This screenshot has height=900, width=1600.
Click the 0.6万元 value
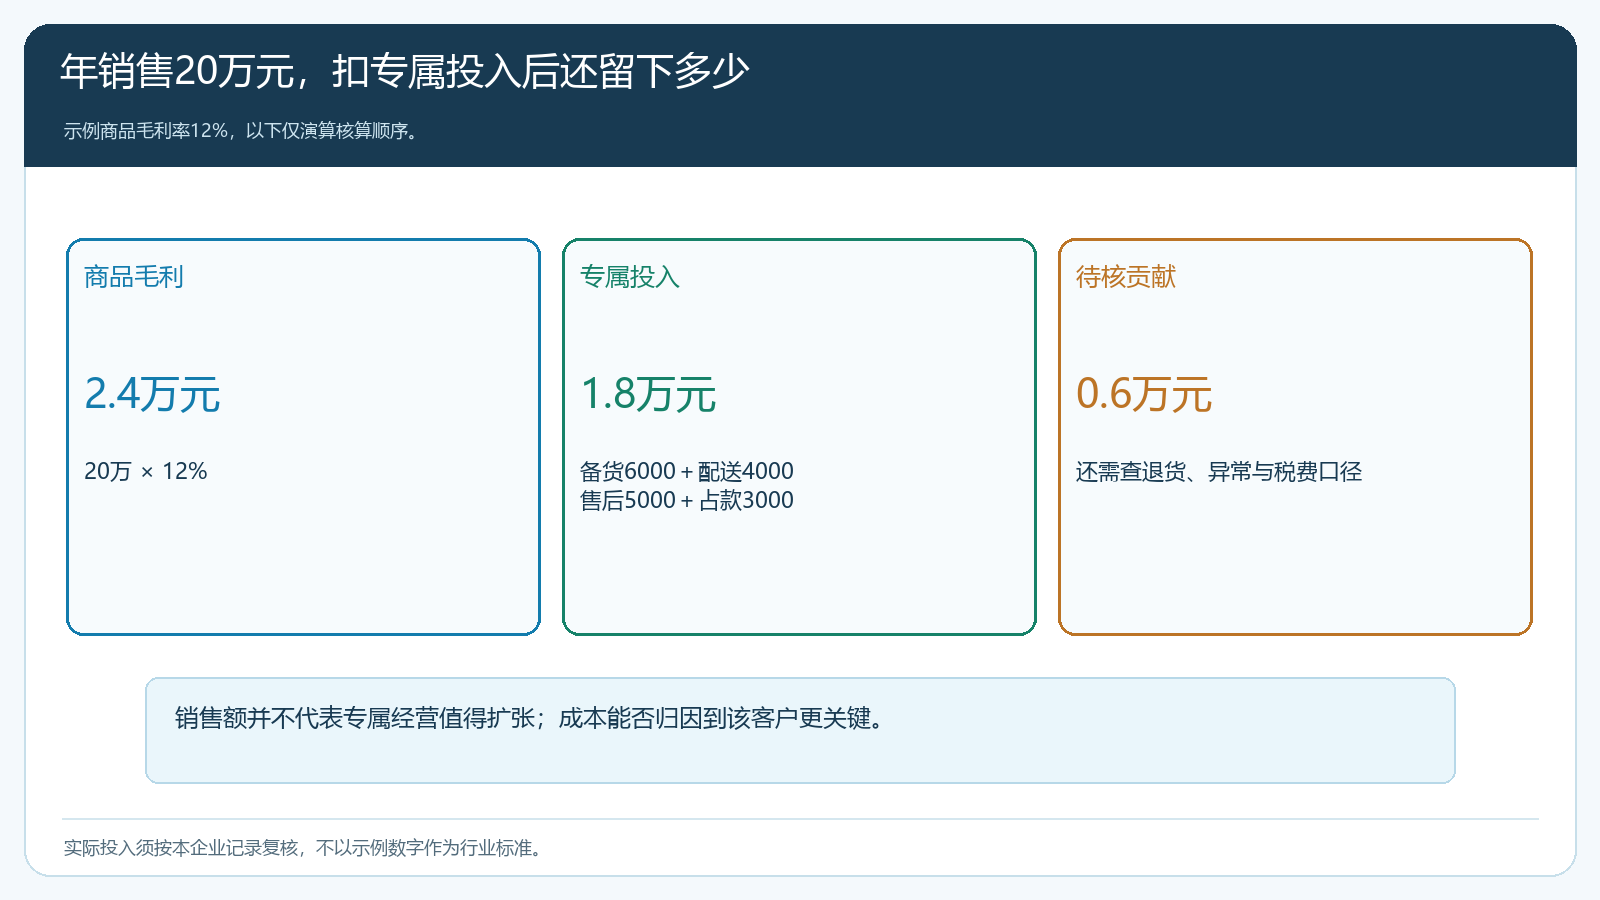pyautogui.click(x=1144, y=394)
